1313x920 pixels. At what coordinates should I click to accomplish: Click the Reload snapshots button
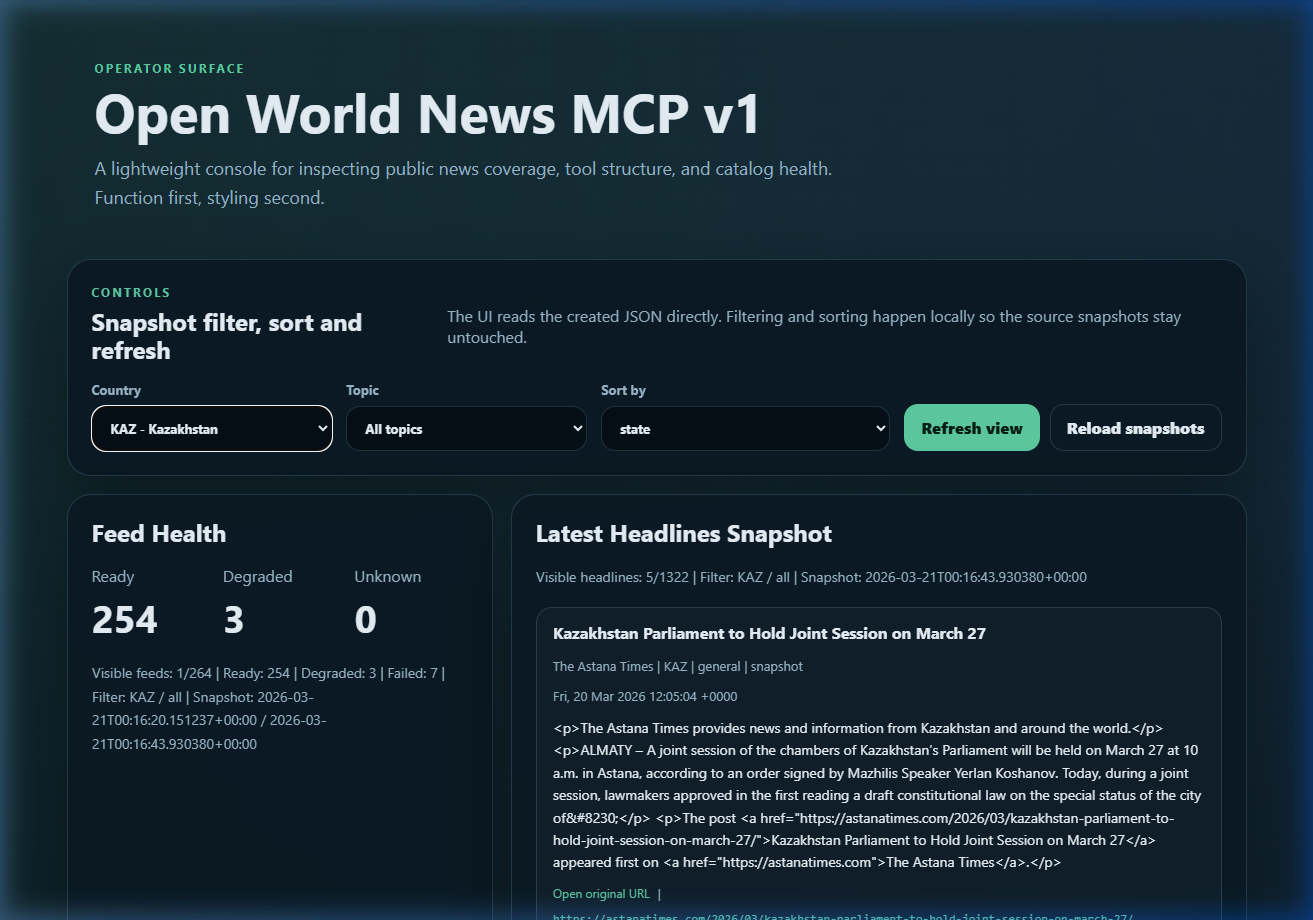coord(1136,428)
